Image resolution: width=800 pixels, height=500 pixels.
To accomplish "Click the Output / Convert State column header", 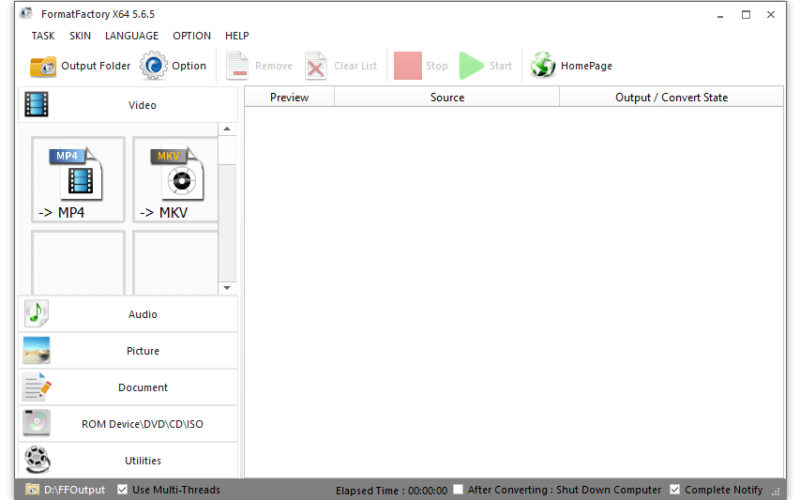I will (x=671, y=97).
